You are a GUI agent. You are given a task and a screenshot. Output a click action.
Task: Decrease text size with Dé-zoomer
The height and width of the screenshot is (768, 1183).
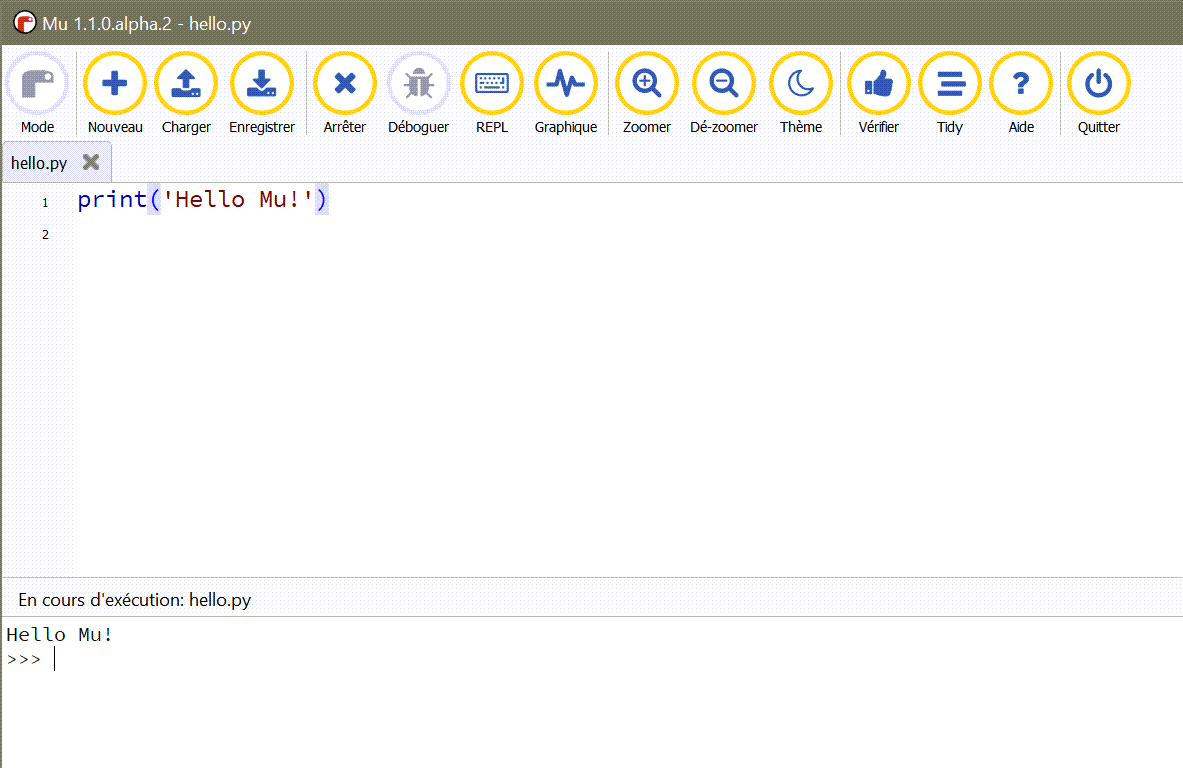(724, 94)
